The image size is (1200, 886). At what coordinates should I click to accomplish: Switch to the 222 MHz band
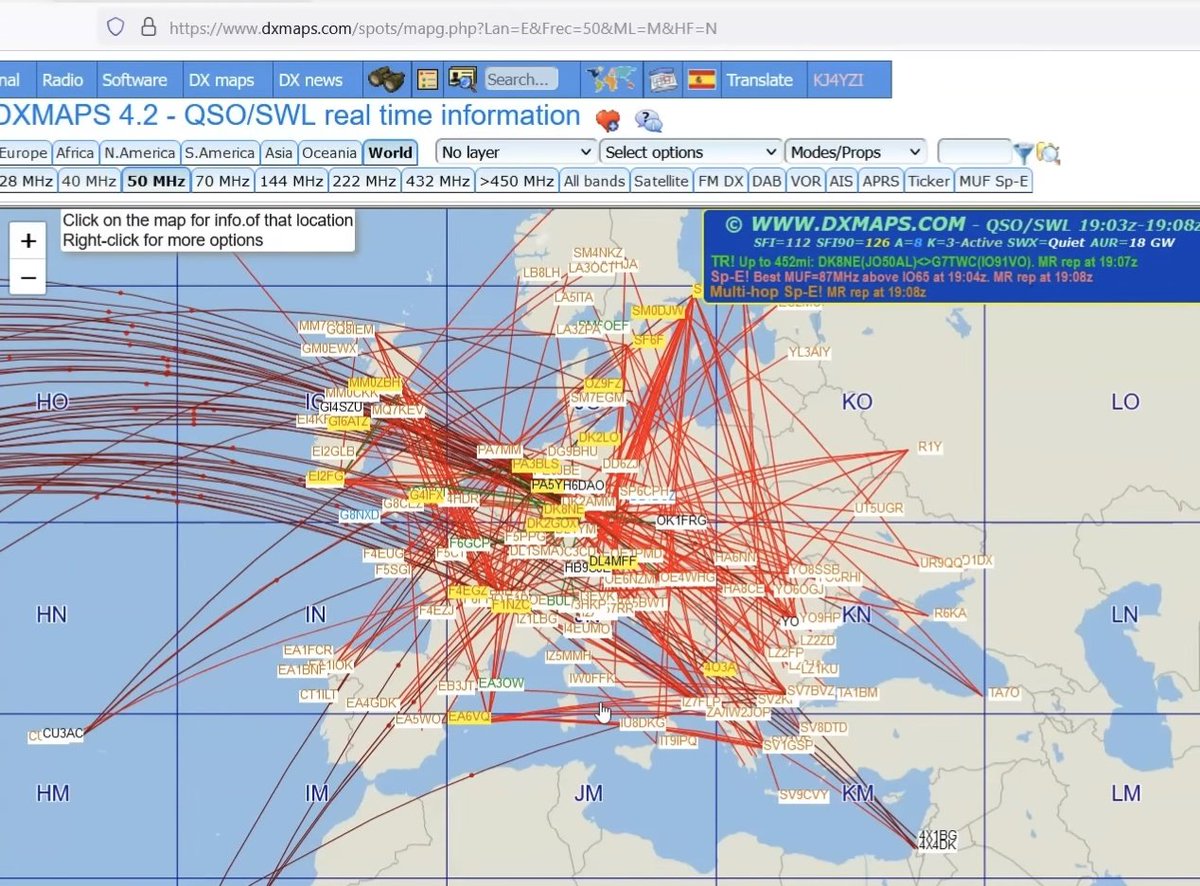tap(364, 181)
